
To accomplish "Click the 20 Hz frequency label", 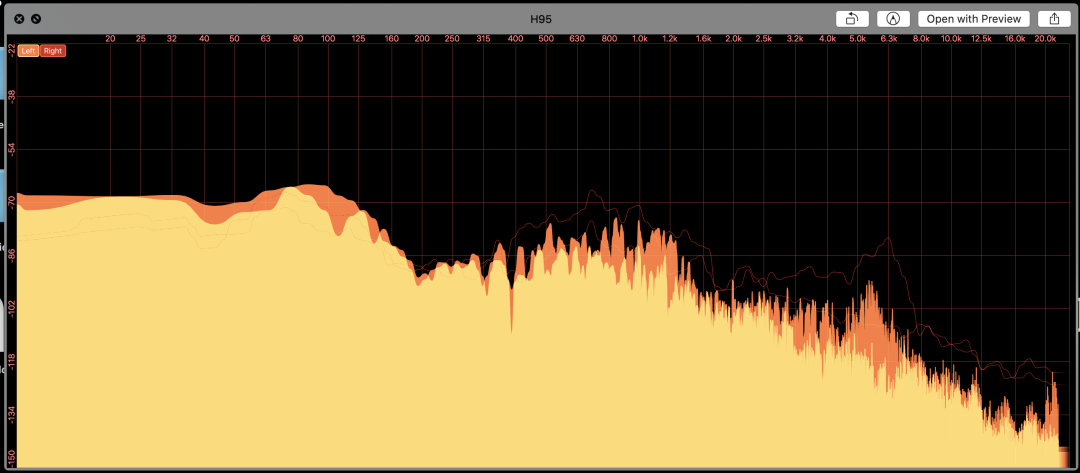I will tap(110, 38).
